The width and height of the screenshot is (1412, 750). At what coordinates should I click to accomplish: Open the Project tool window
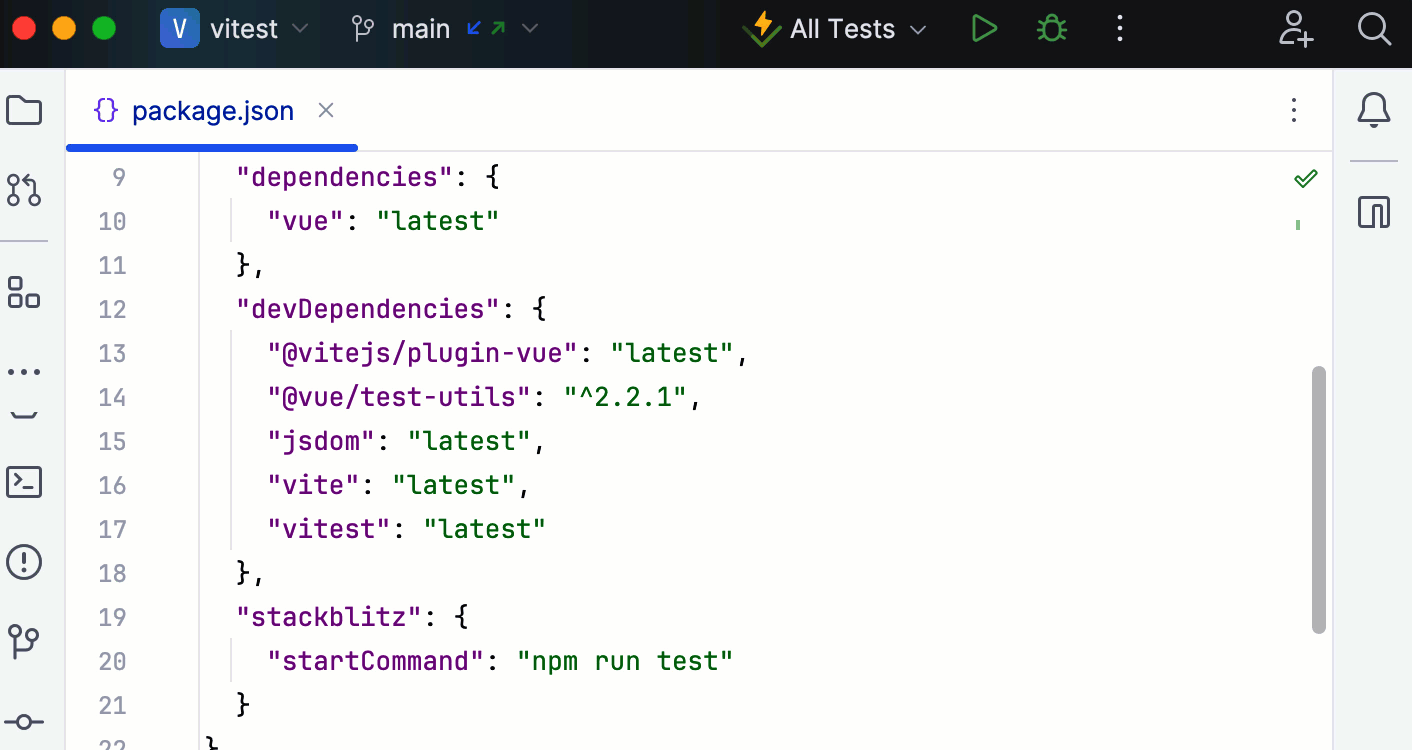click(24, 110)
